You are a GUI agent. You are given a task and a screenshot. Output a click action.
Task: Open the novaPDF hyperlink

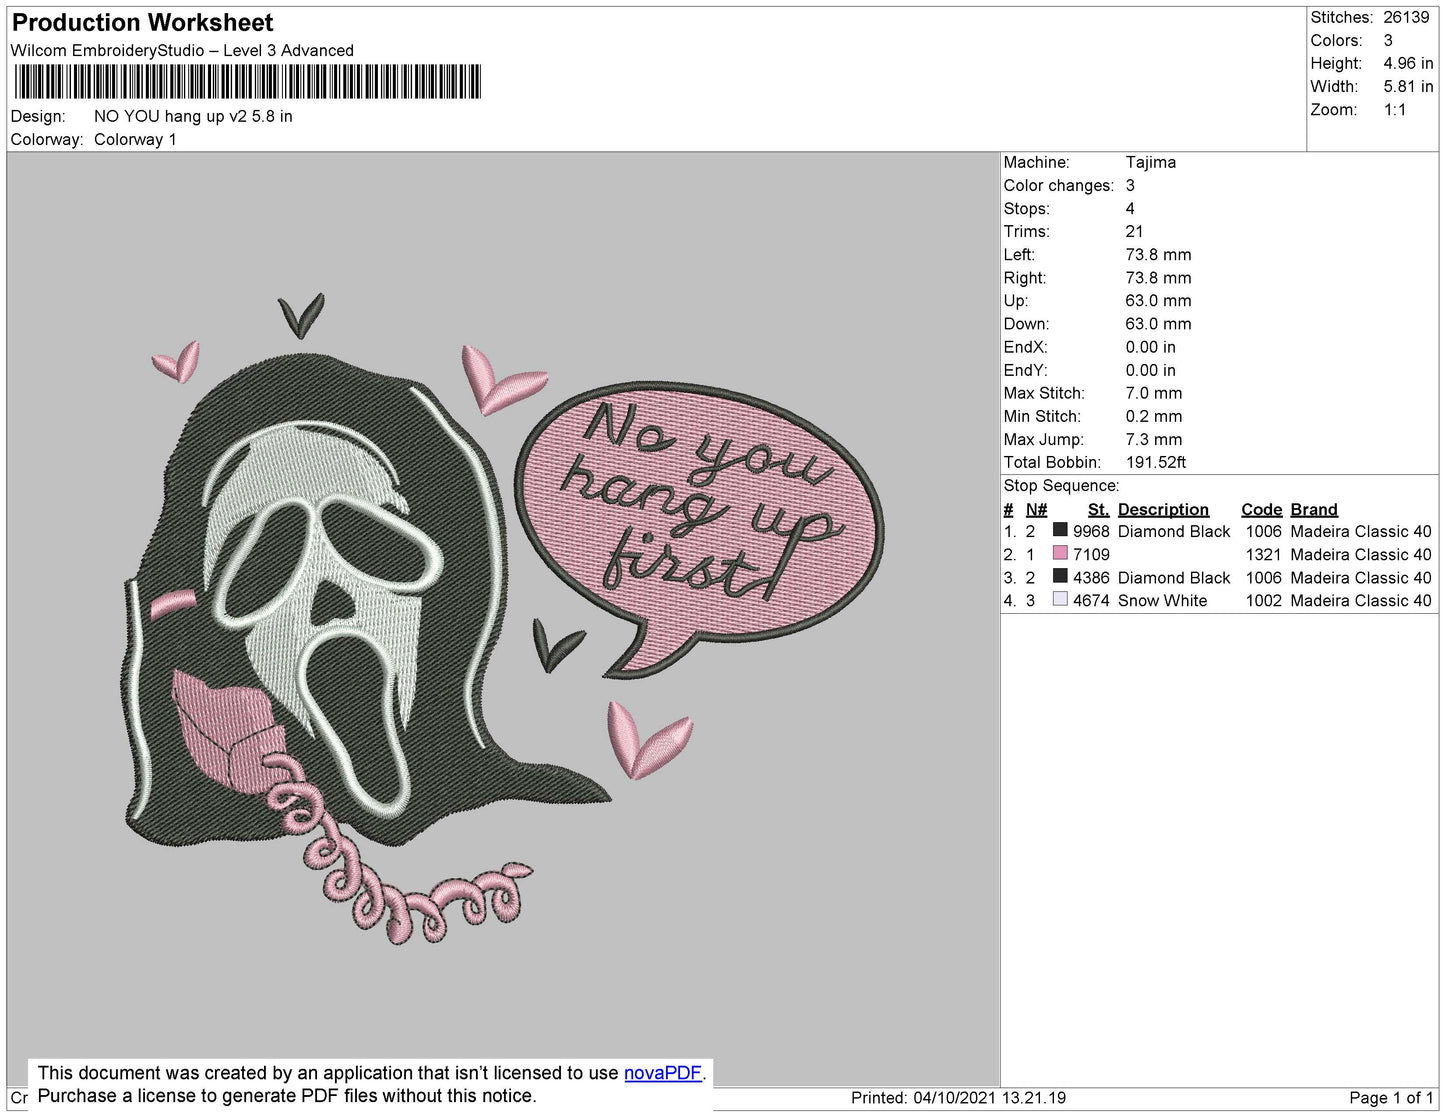[663, 1073]
